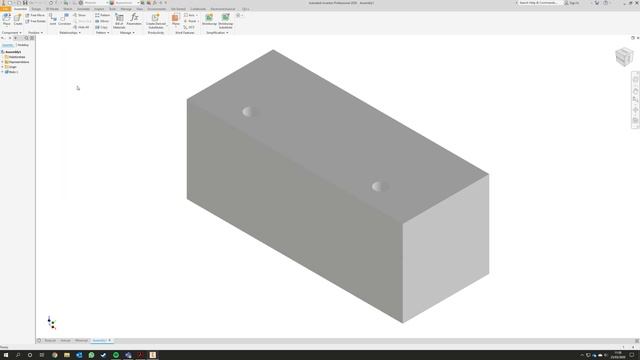Click the left hole on the block
The height and width of the screenshot is (360, 640).
coord(249,111)
